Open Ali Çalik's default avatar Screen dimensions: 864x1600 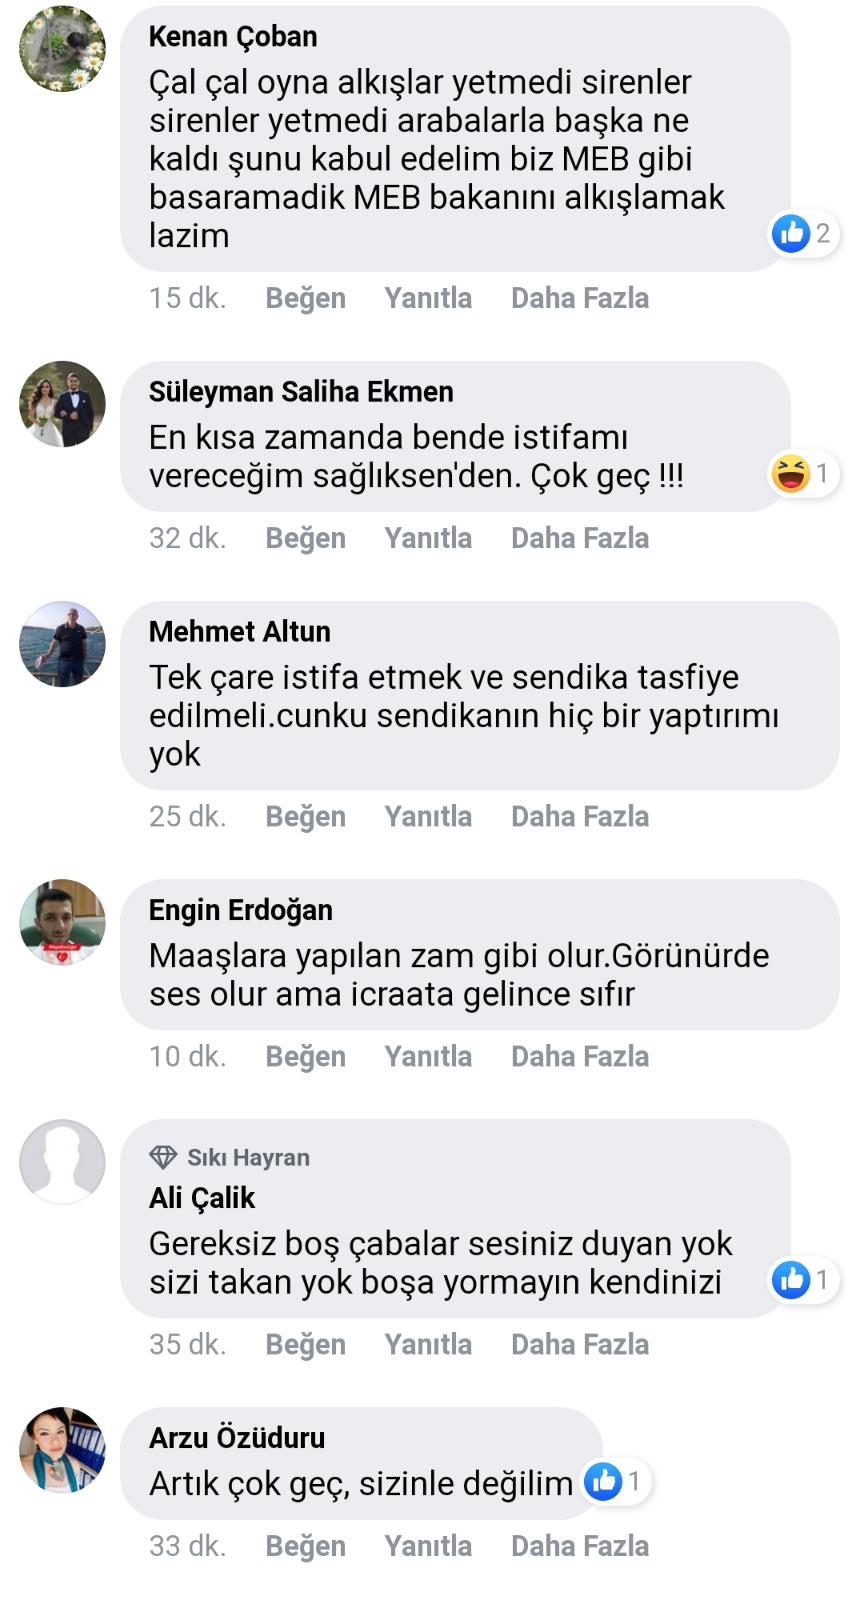pyautogui.click(x=62, y=1161)
